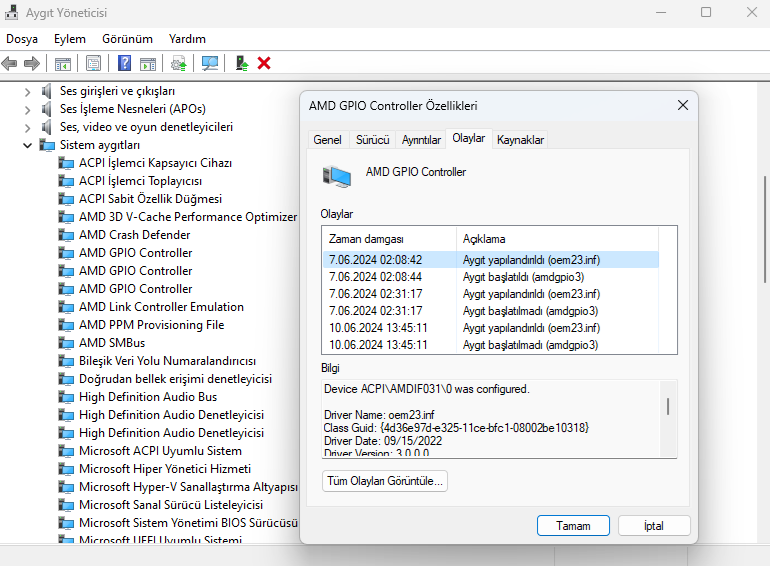Viewport: 770px width, 566px height.
Task: Select Doğrudan bellek erişimi denetleyicisi
Action: click(x=175, y=379)
